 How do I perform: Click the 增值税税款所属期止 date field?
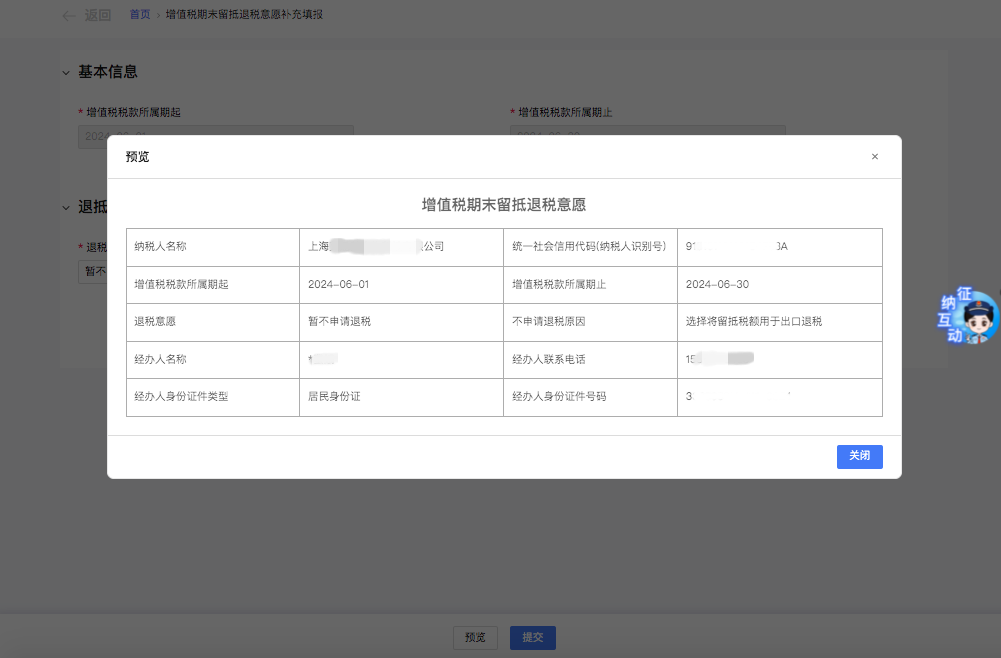click(647, 135)
